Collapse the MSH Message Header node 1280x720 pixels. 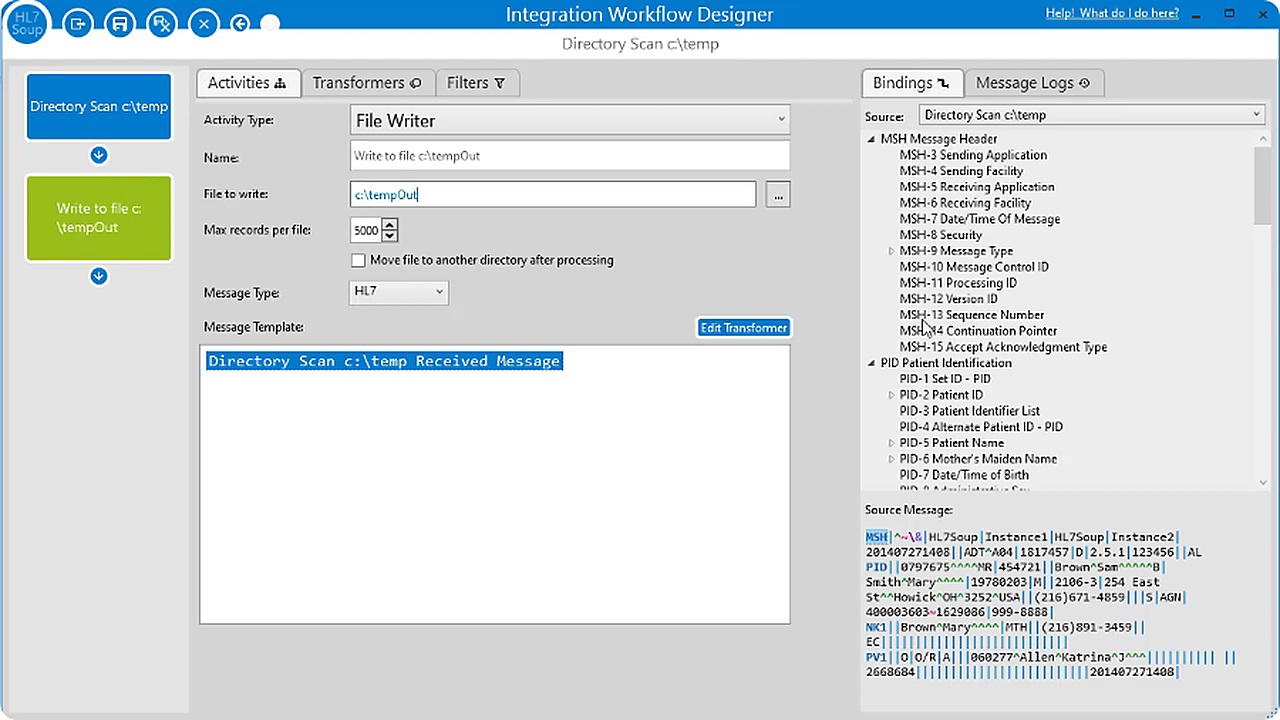[x=872, y=139]
